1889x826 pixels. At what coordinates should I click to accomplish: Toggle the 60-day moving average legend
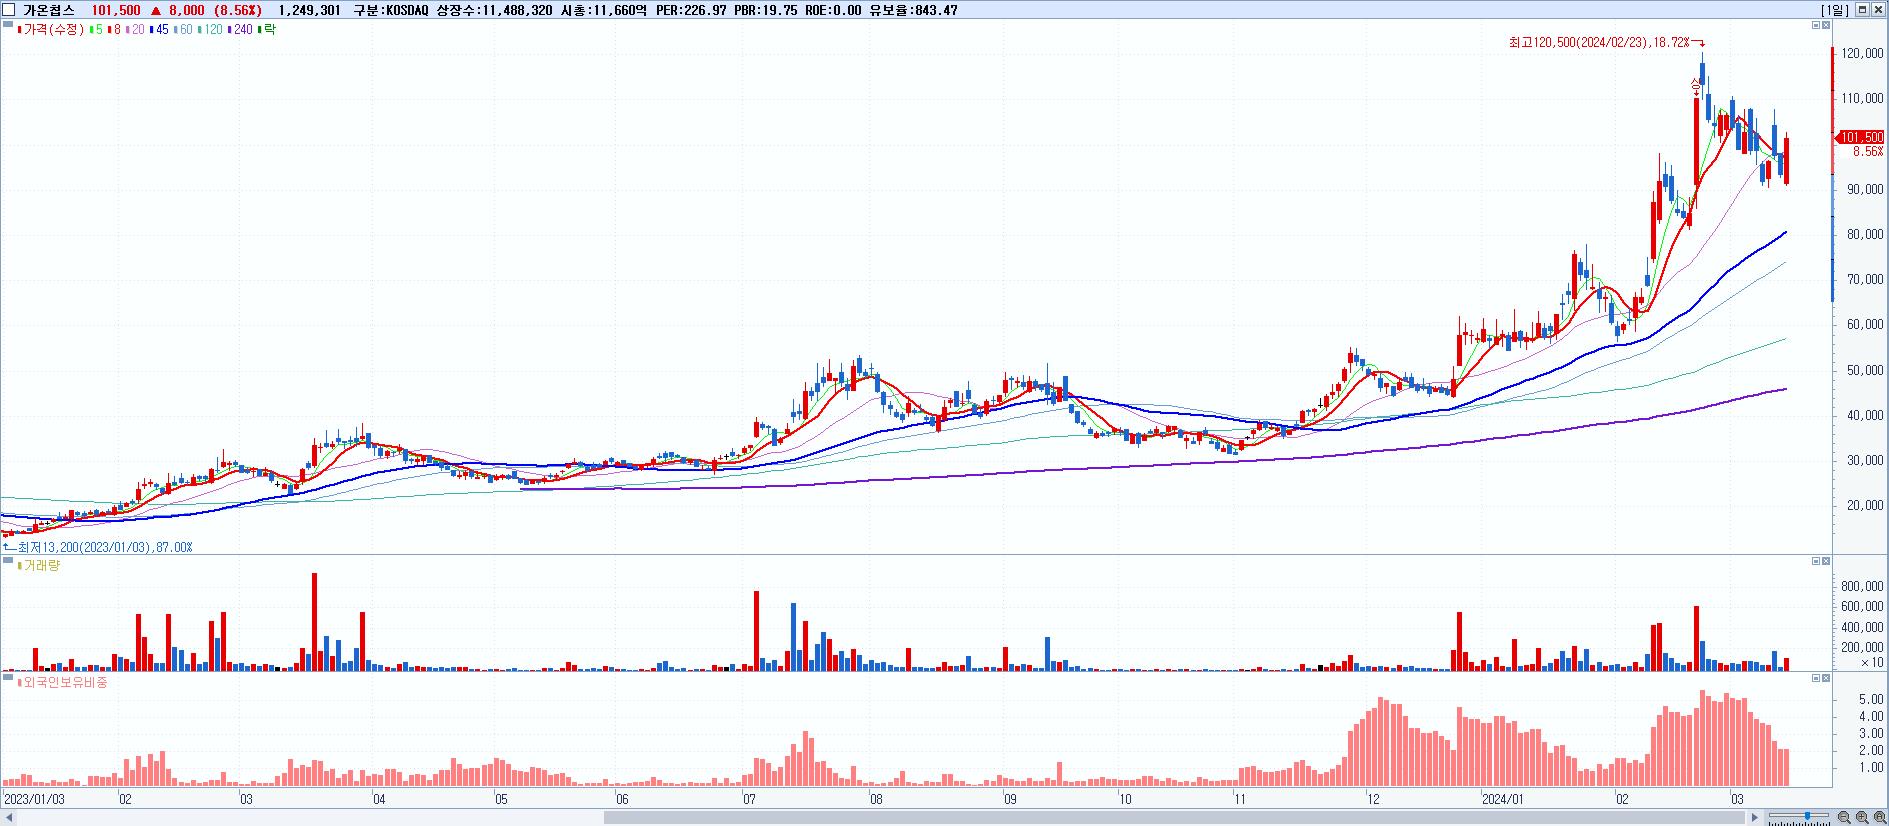183,29
